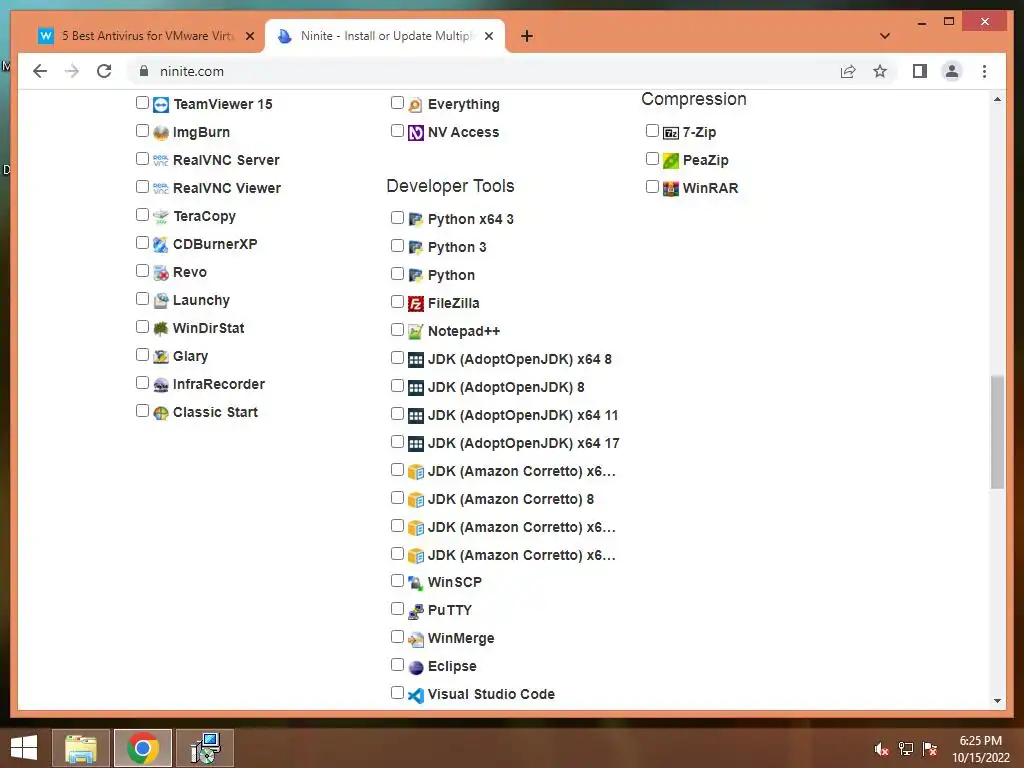Click the ninite.com address bar
Viewport: 1024px width, 768px height.
pos(483,71)
